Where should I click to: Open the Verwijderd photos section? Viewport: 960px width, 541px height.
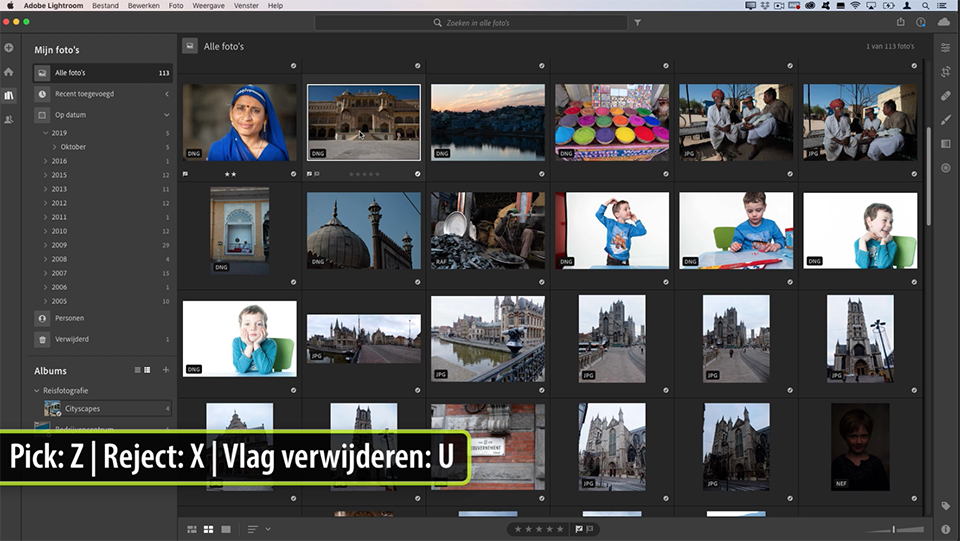click(102, 339)
